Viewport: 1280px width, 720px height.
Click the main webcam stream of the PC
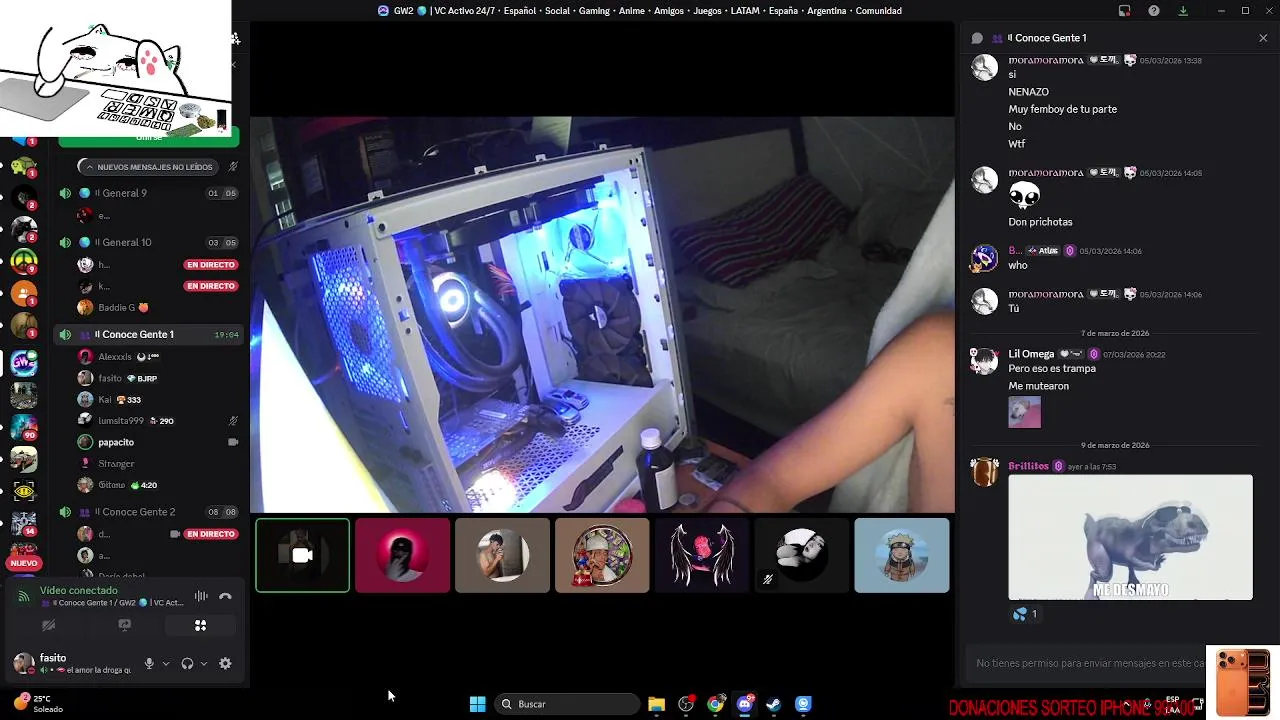click(x=602, y=315)
